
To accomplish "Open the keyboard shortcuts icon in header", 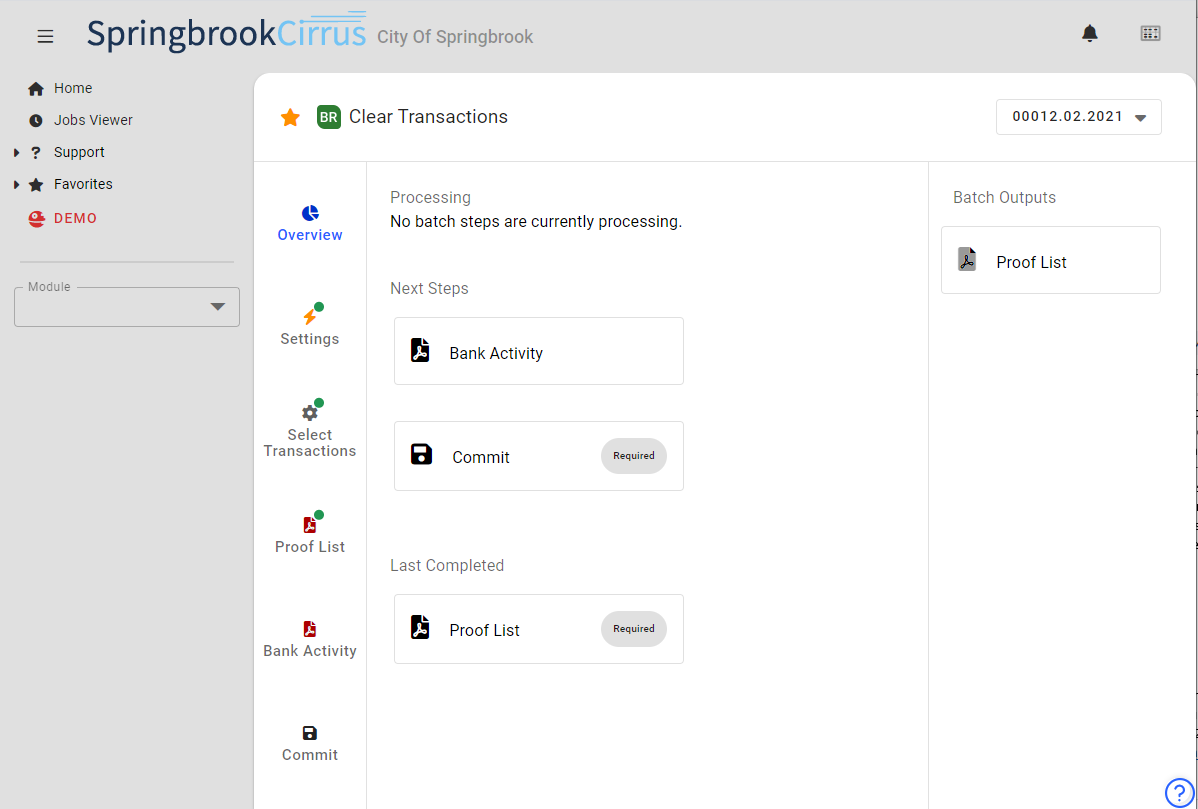I will pos(1150,34).
